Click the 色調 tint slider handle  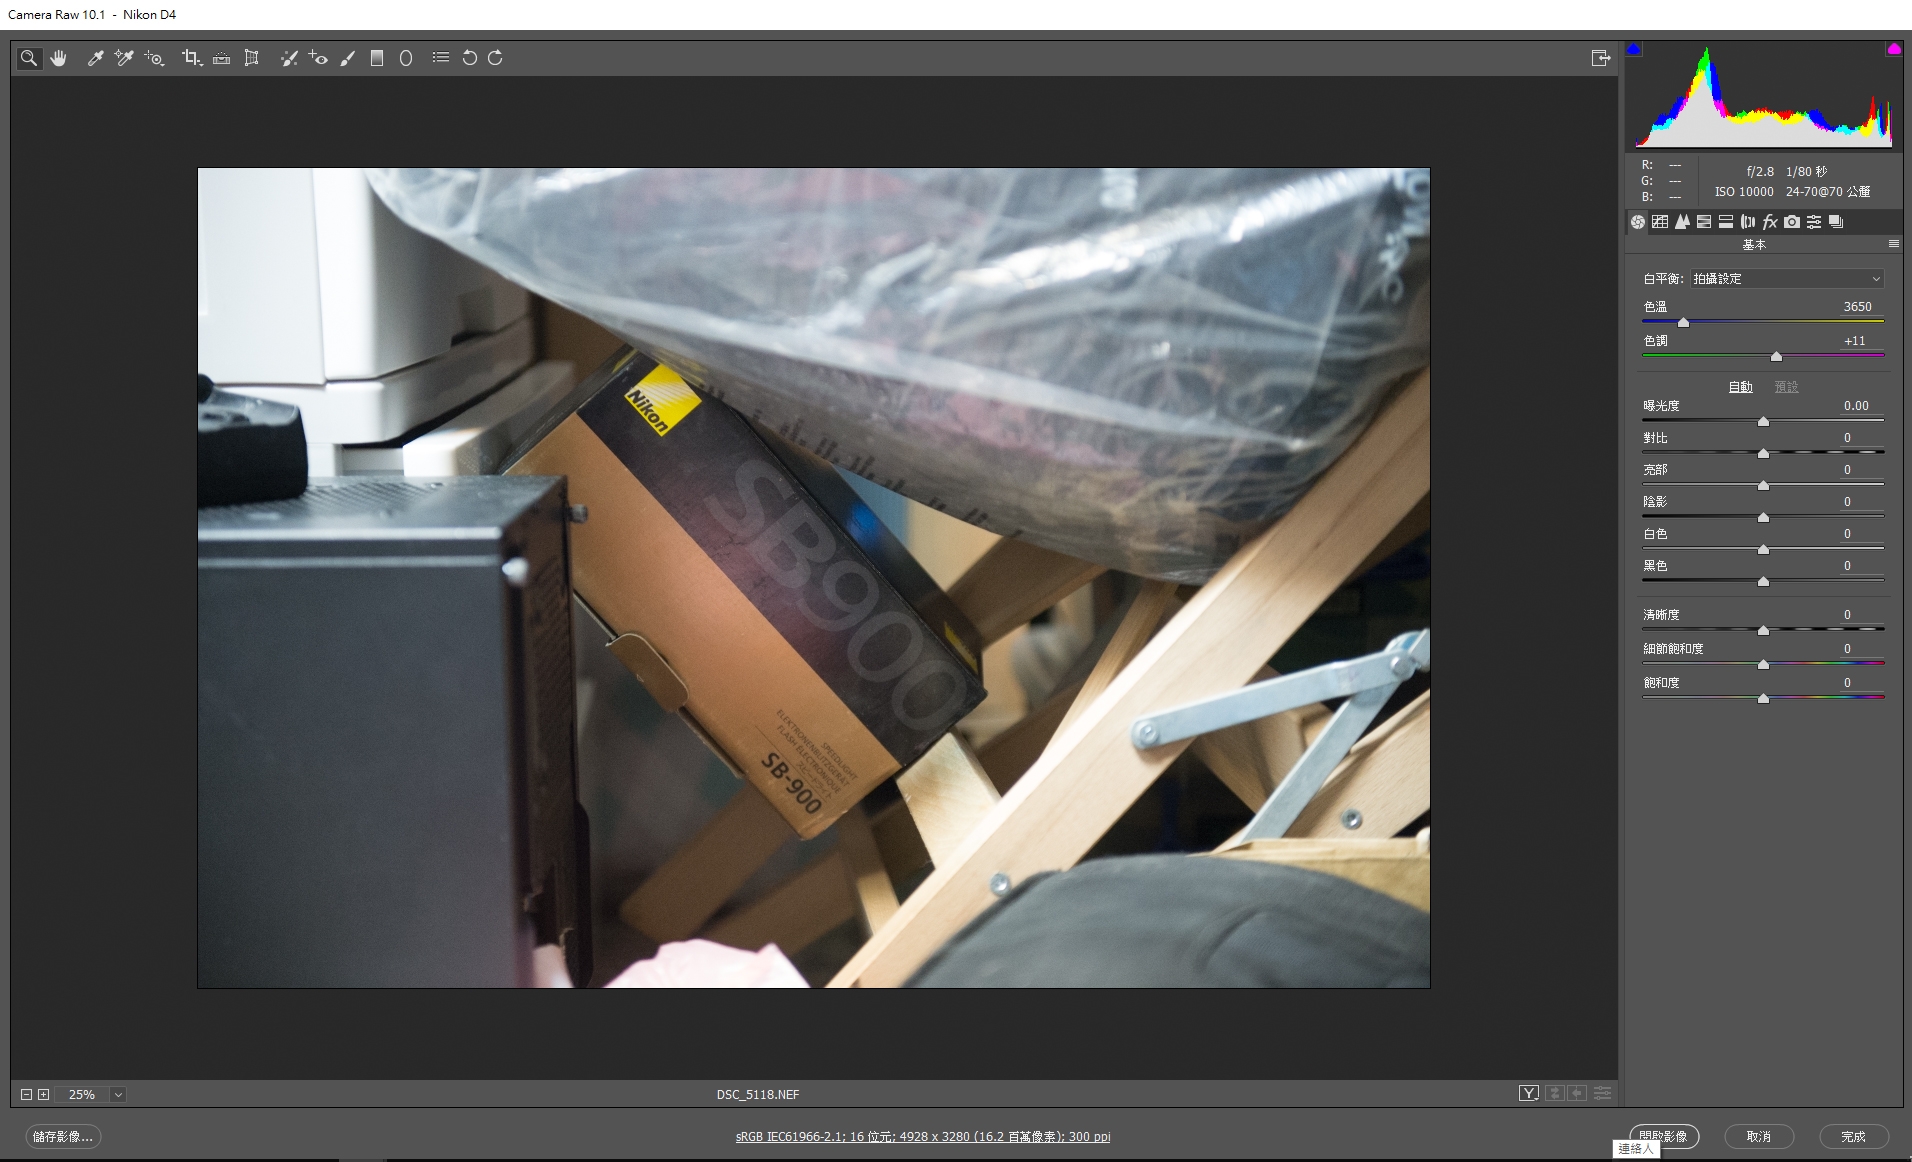[x=1776, y=356]
